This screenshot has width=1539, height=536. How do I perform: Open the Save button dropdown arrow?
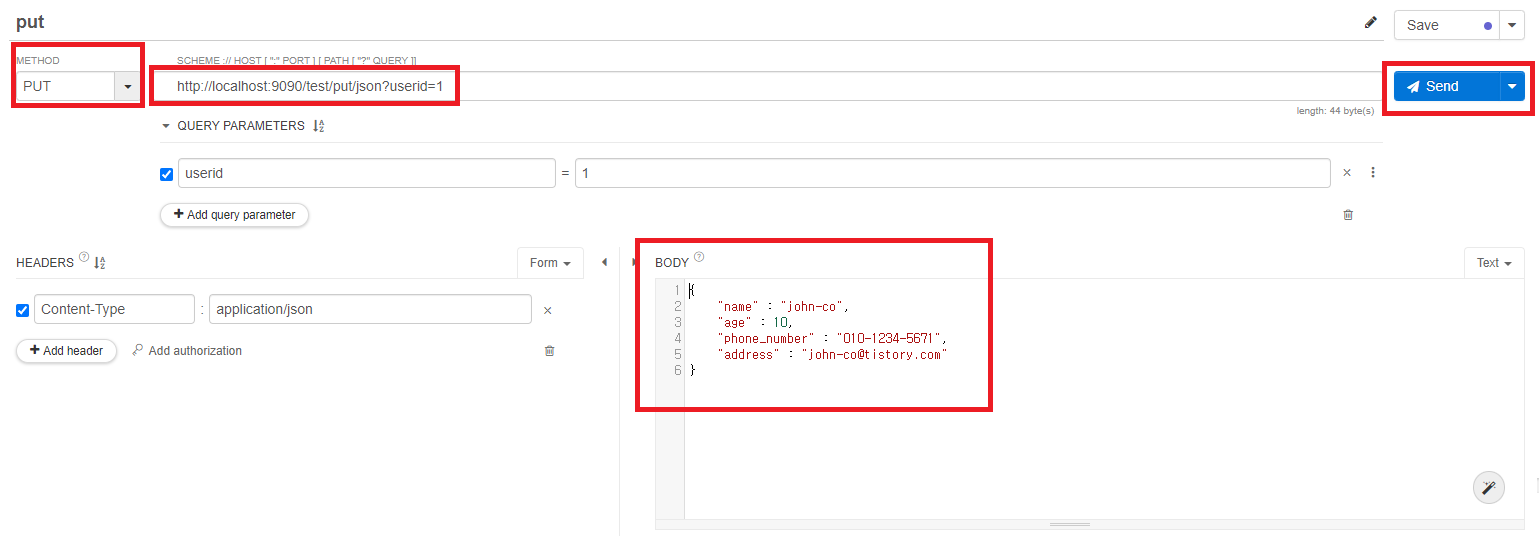pos(1511,25)
